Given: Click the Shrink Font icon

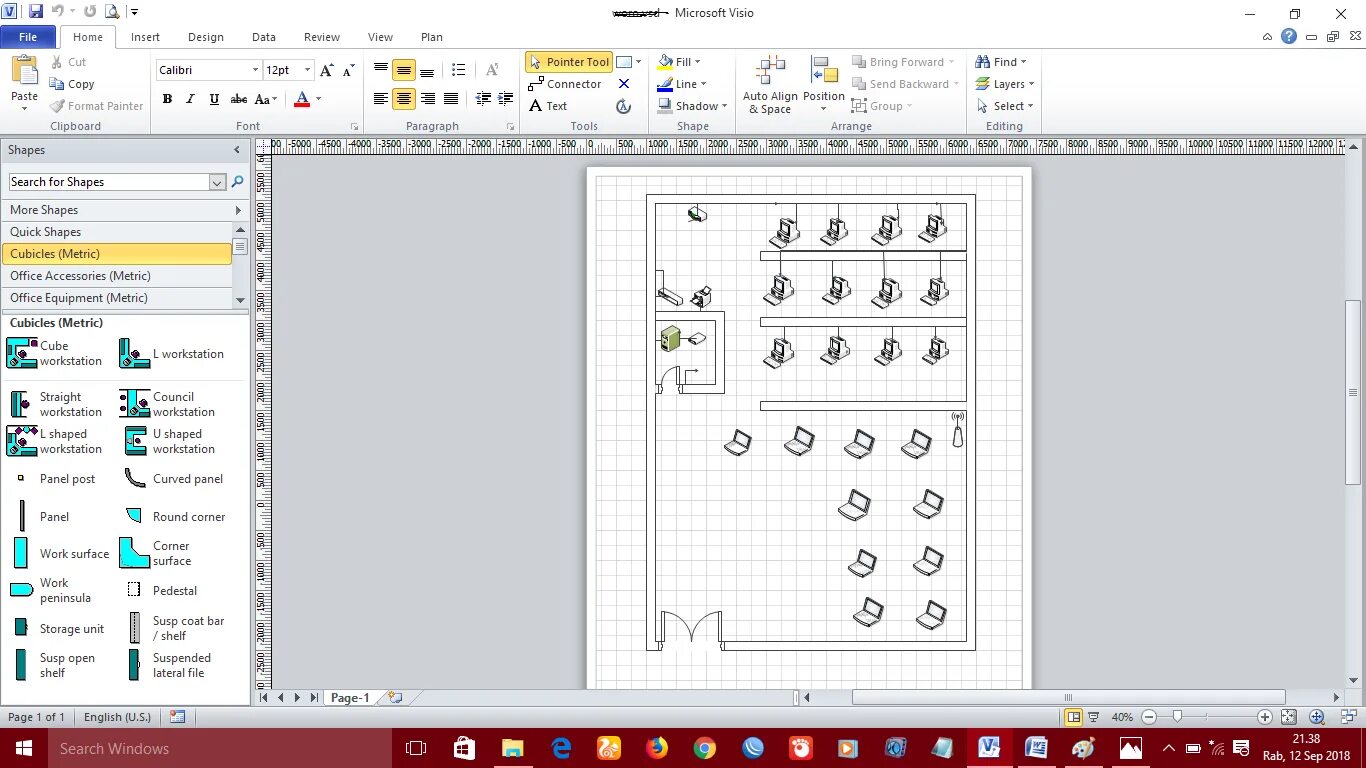Looking at the screenshot, I should click(x=348, y=70).
